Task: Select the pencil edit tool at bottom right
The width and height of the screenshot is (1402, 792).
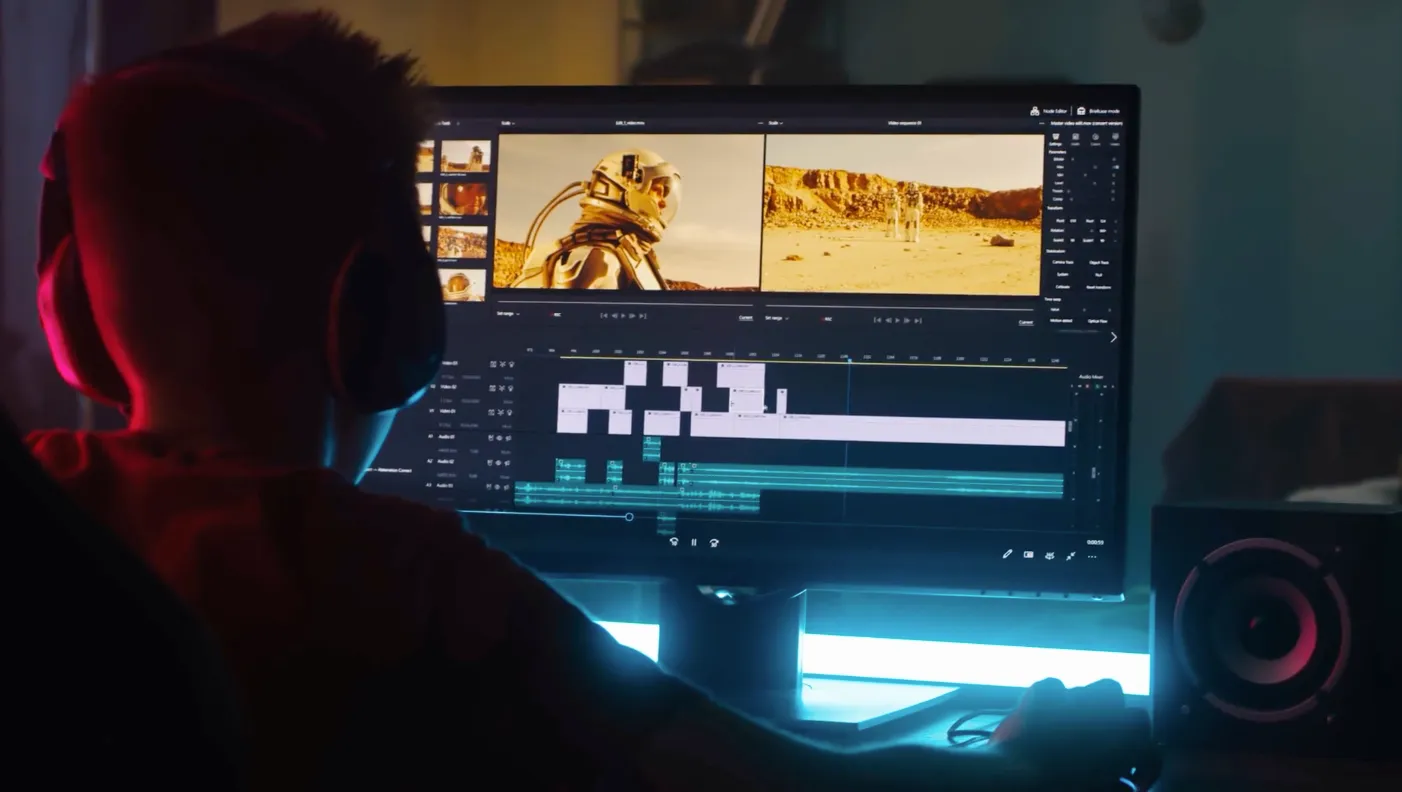Action: coord(1008,553)
